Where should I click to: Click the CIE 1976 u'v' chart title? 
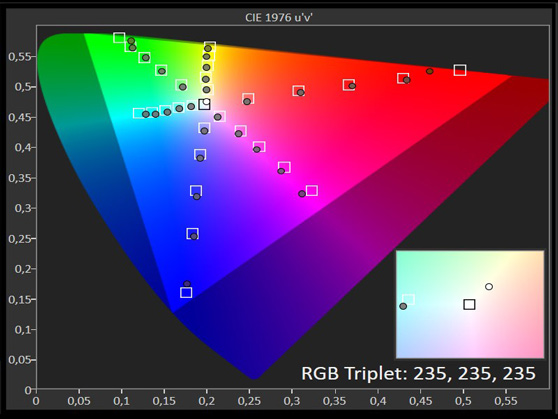pos(279,17)
